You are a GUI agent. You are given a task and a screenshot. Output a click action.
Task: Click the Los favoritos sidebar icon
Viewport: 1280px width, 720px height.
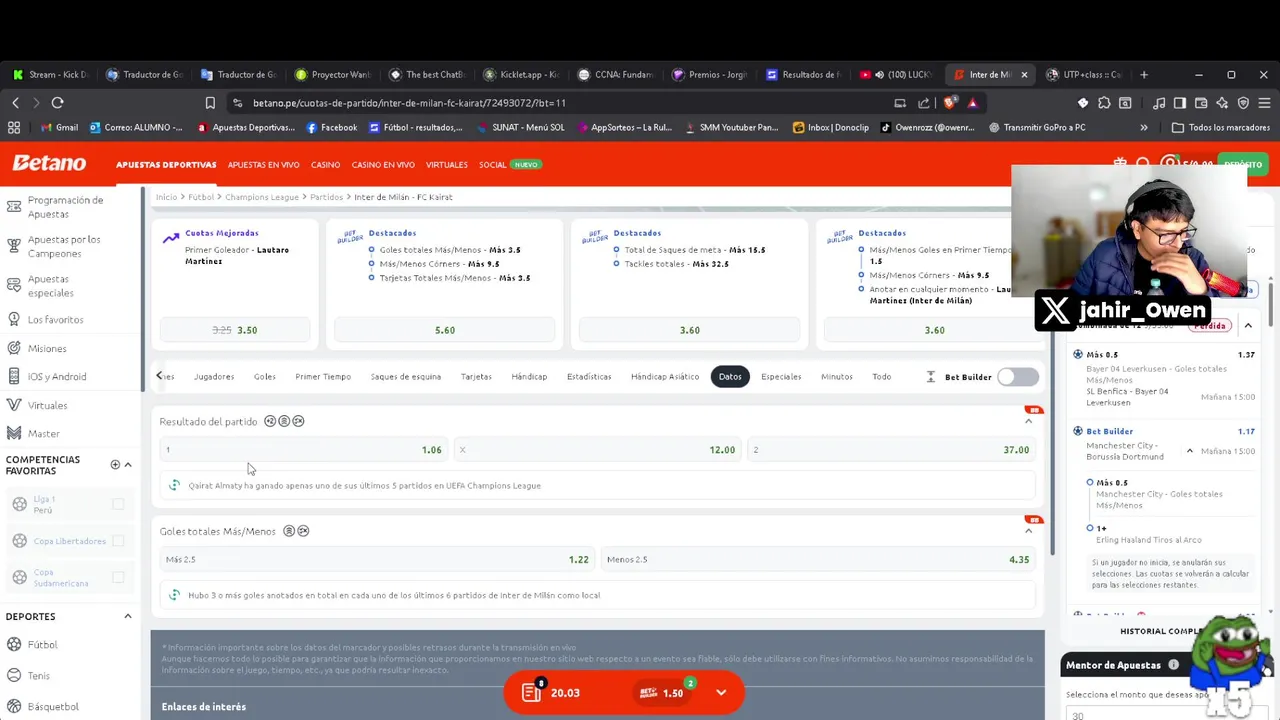coord(14,319)
